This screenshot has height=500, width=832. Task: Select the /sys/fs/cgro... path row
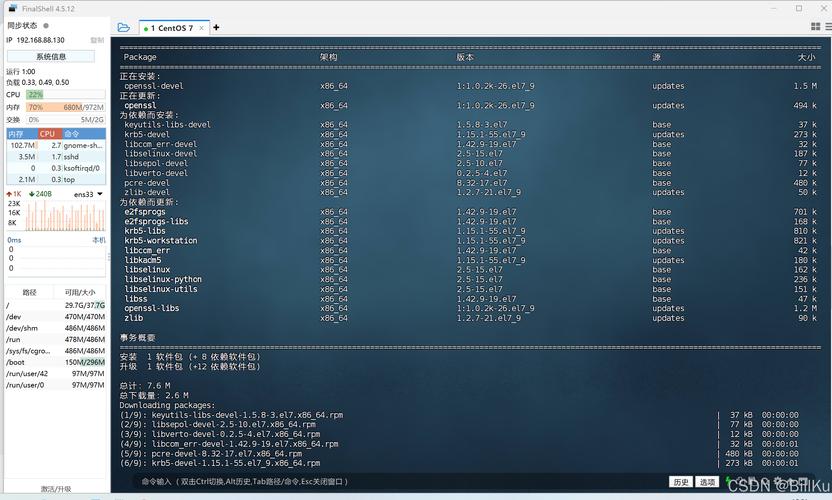pyautogui.click(x=56, y=351)
